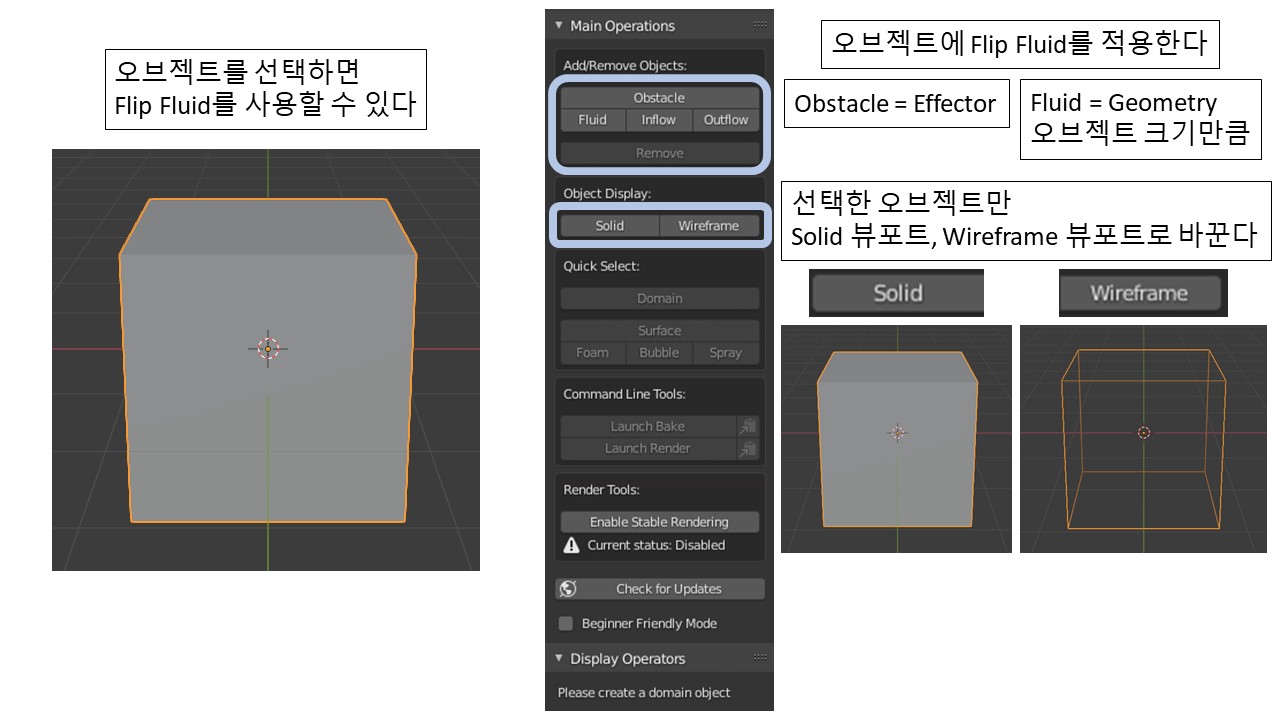The width and height of the screenshot is (1280, 720).
Task: Click Launch Render command line button
Action: pyautogui.click(x=647, y=448)
